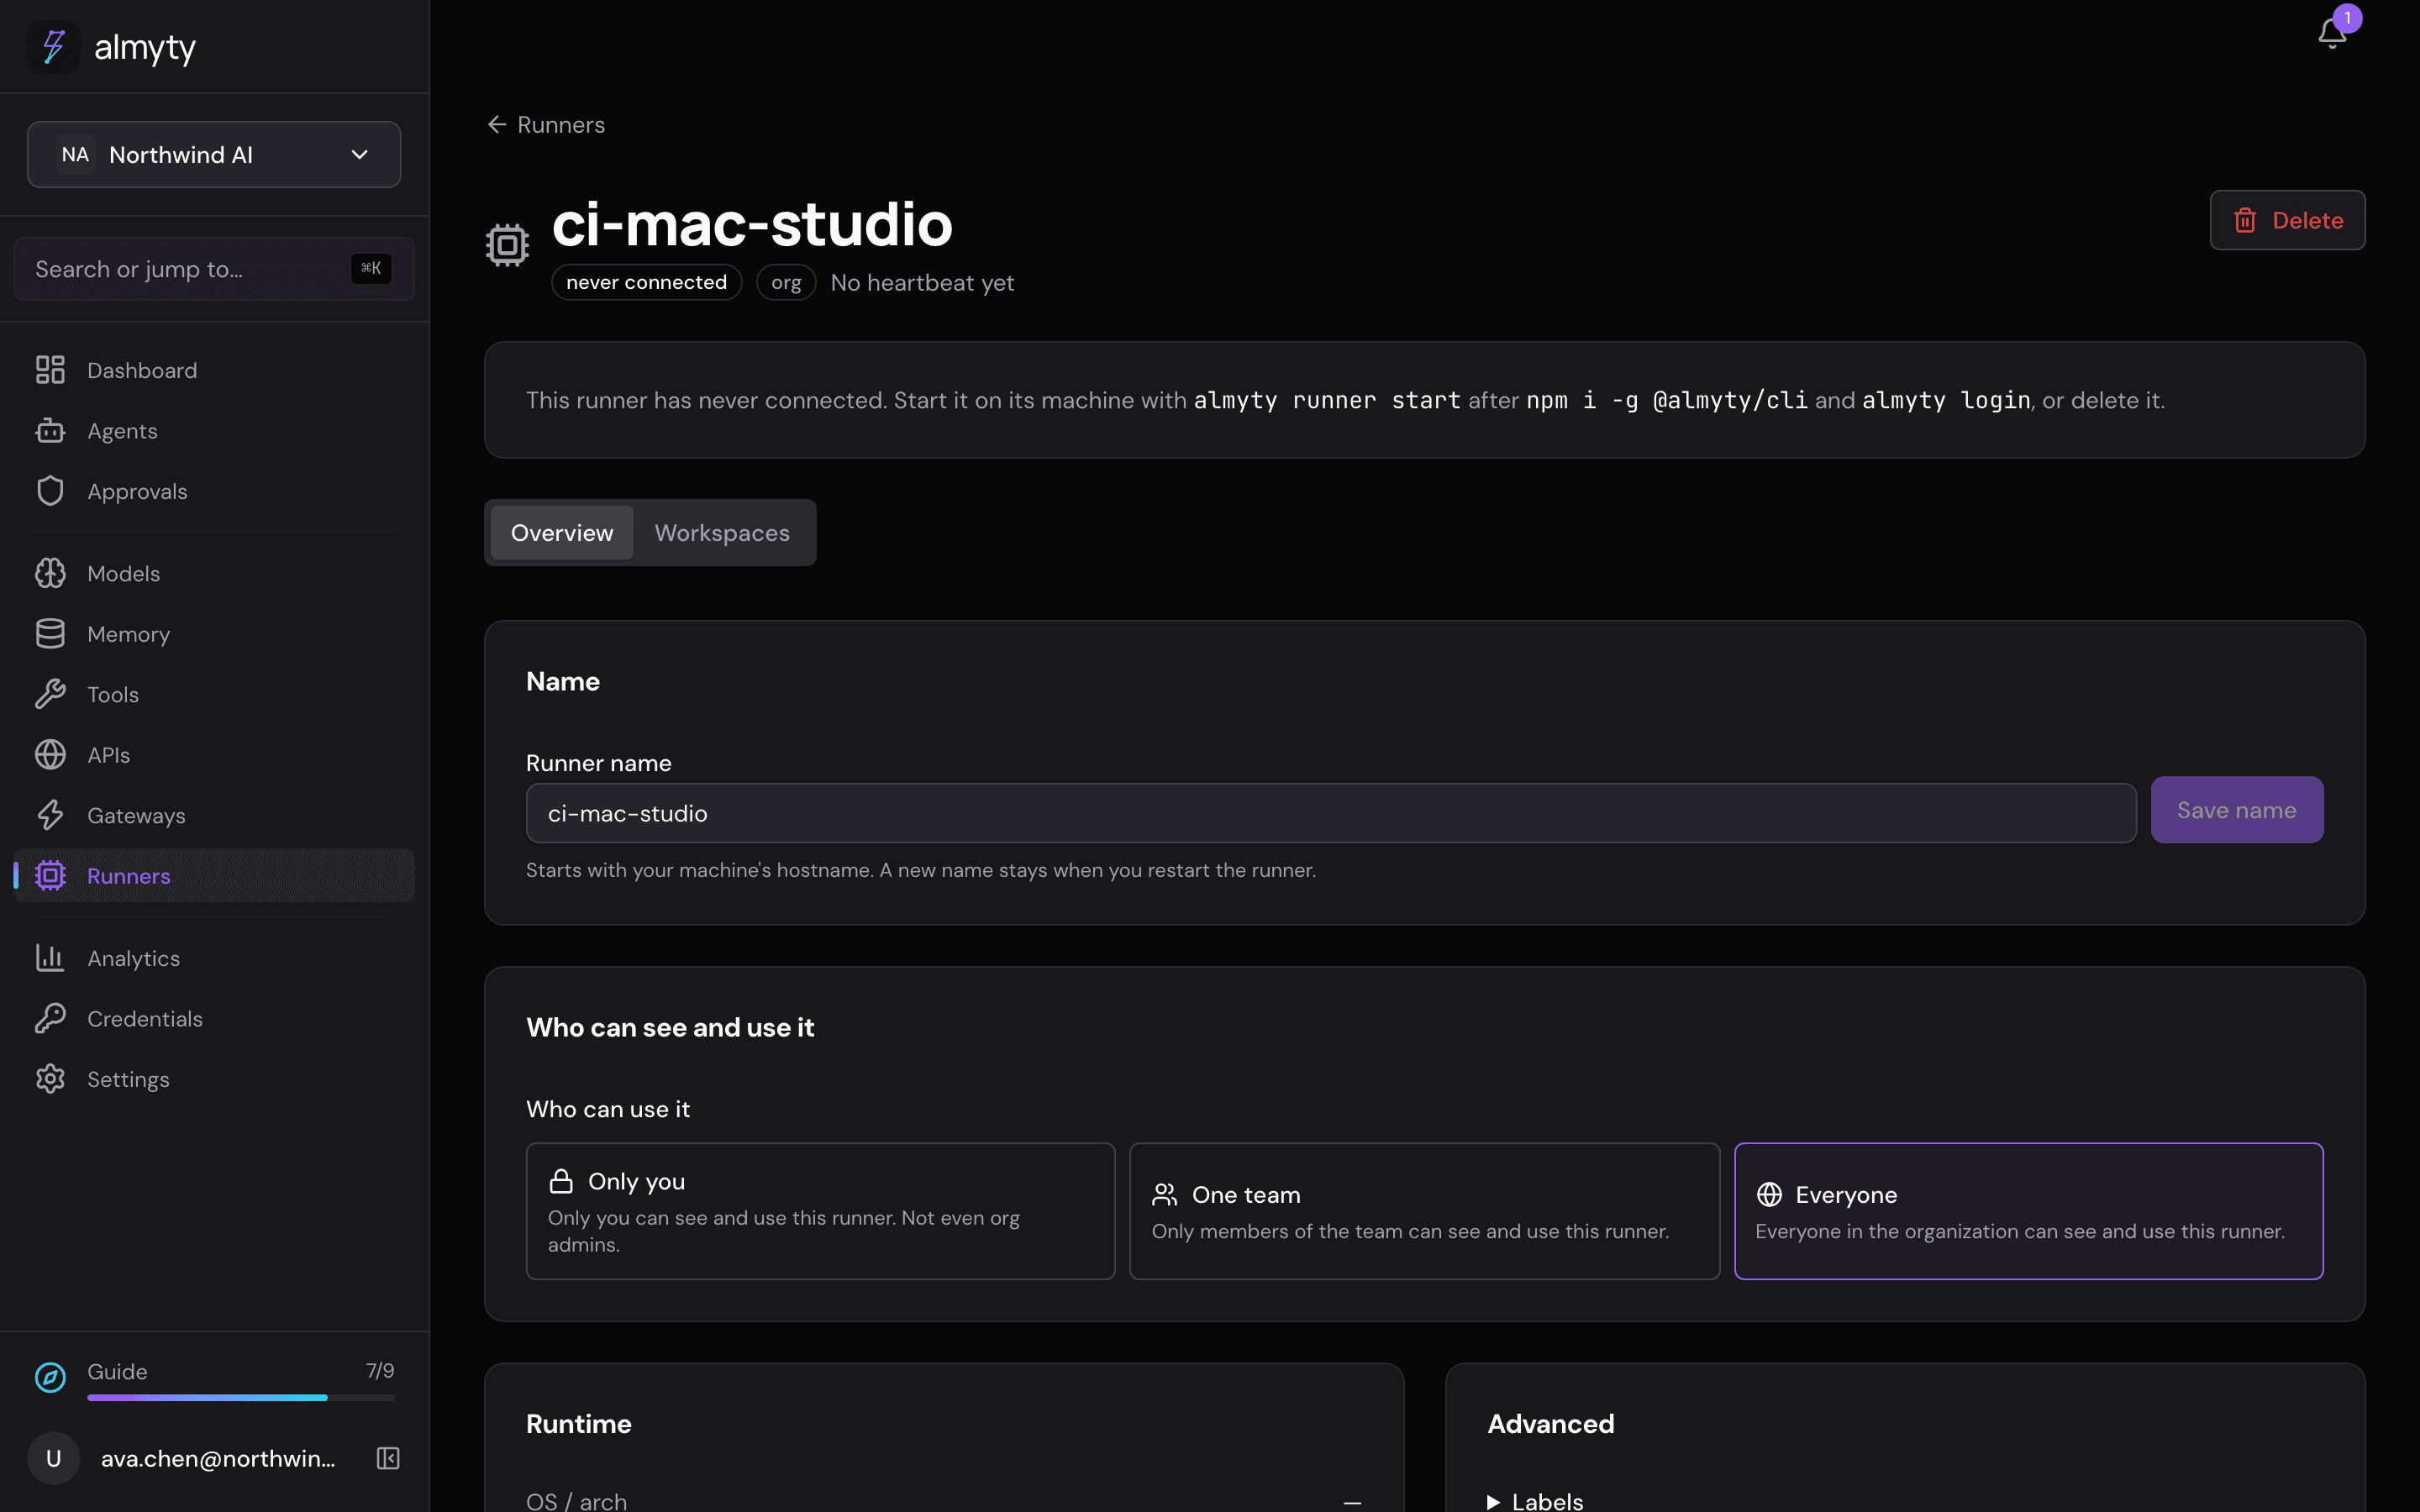Open the Northwind AI organization dropdown
The image size is (2420, 1512).
point(214,155)
